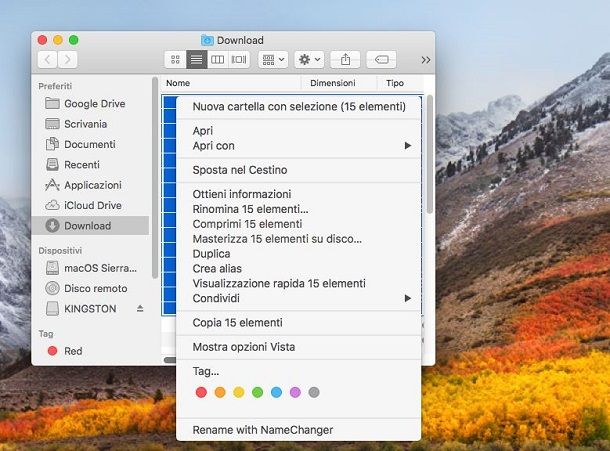This screenshot has height=451, width=610.
Task: Apply the blue tag color dot
Action: (x=276, y=392)
